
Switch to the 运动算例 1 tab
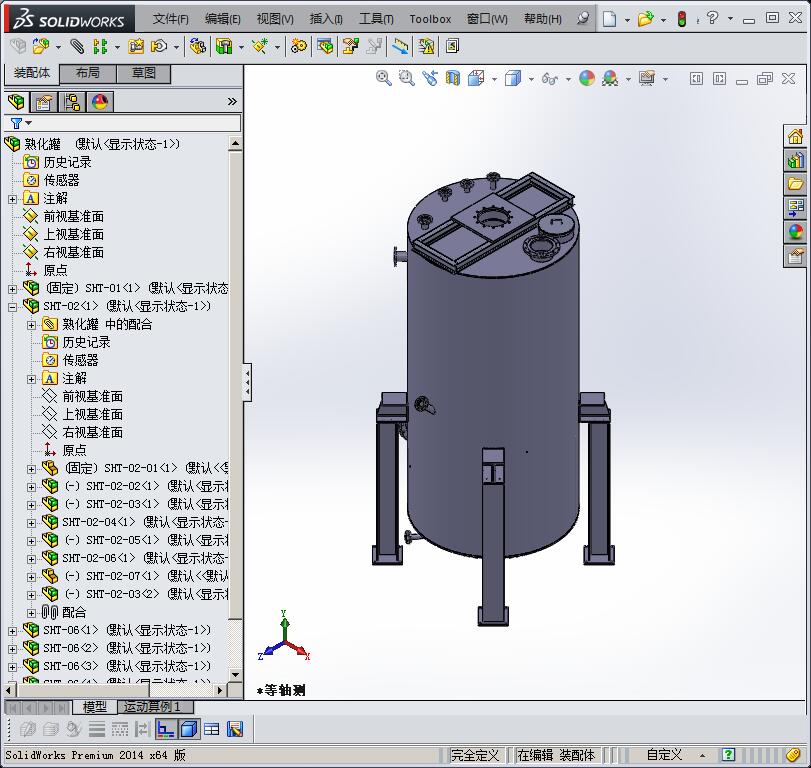[x=152, y=707]
